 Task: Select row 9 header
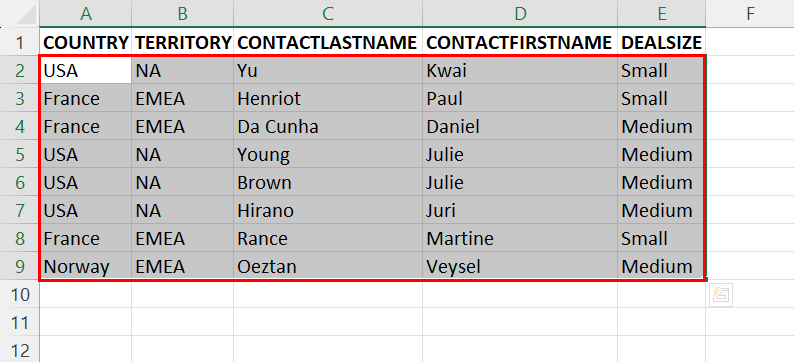click(19, 266)
